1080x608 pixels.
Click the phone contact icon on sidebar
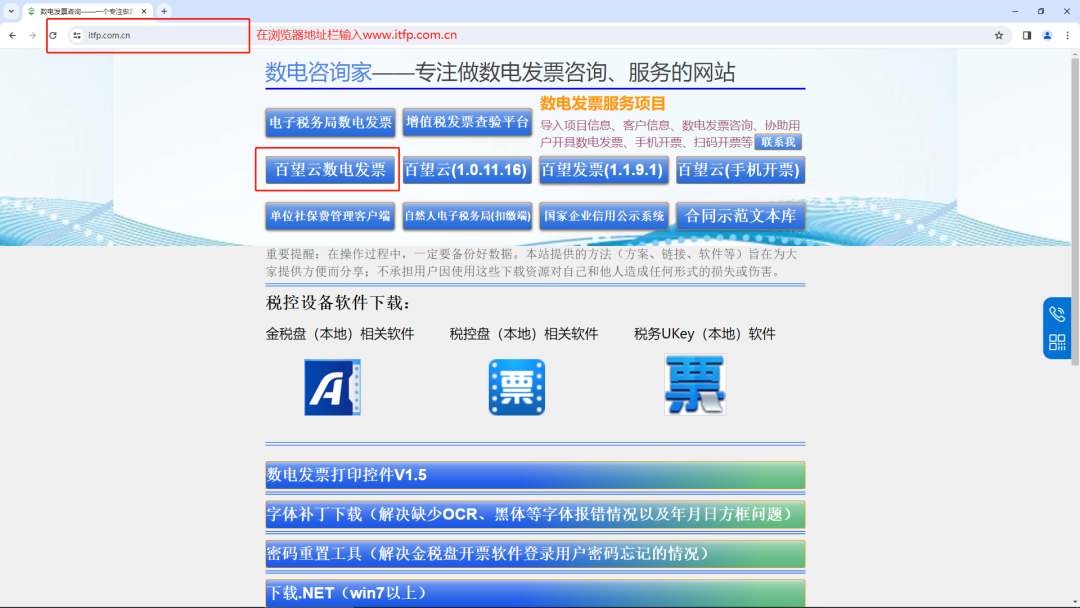pos(1057,314)
